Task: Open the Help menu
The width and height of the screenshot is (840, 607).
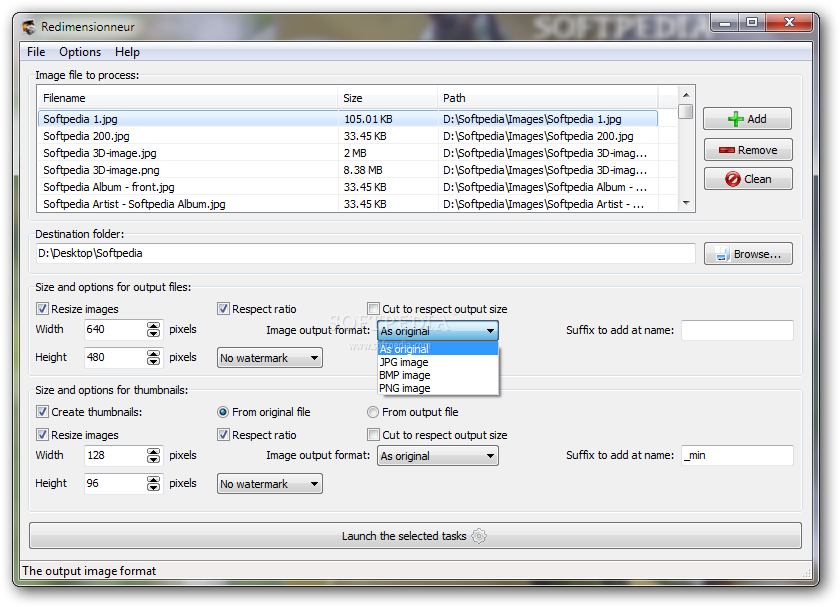Action: click(x=127, y=52)
